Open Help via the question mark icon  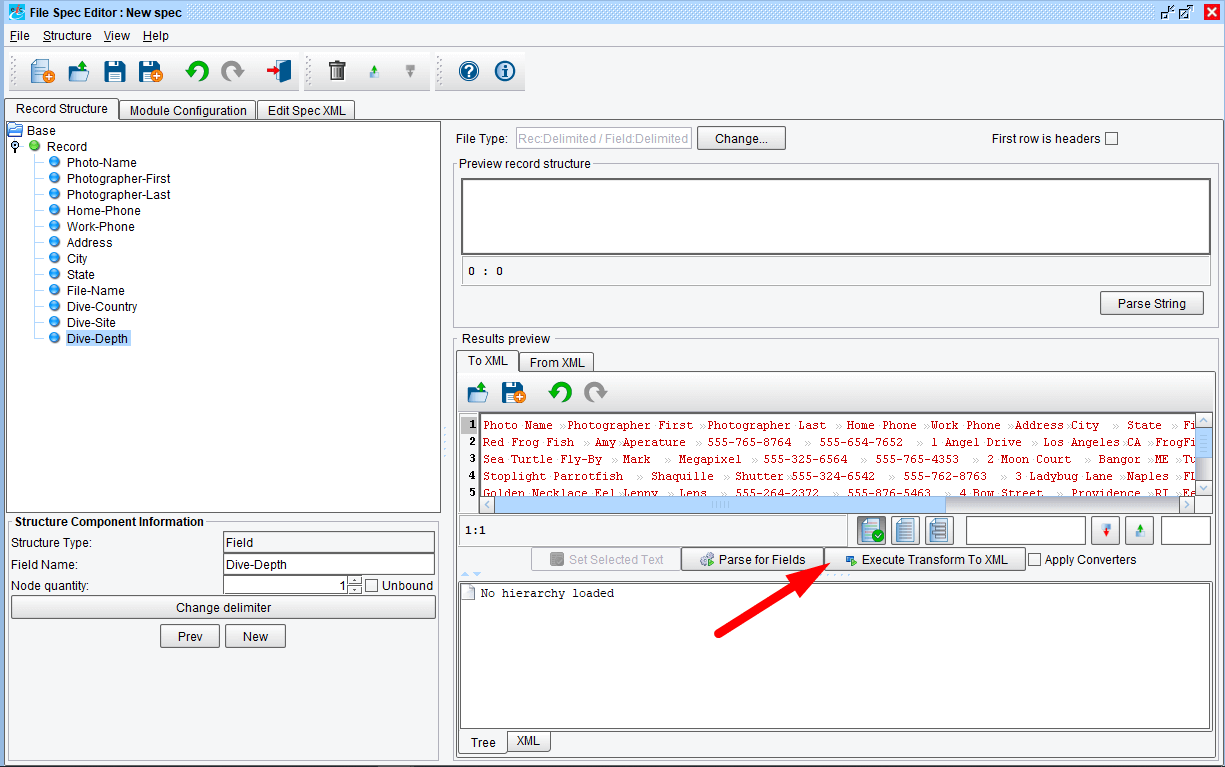click(468, 72)
